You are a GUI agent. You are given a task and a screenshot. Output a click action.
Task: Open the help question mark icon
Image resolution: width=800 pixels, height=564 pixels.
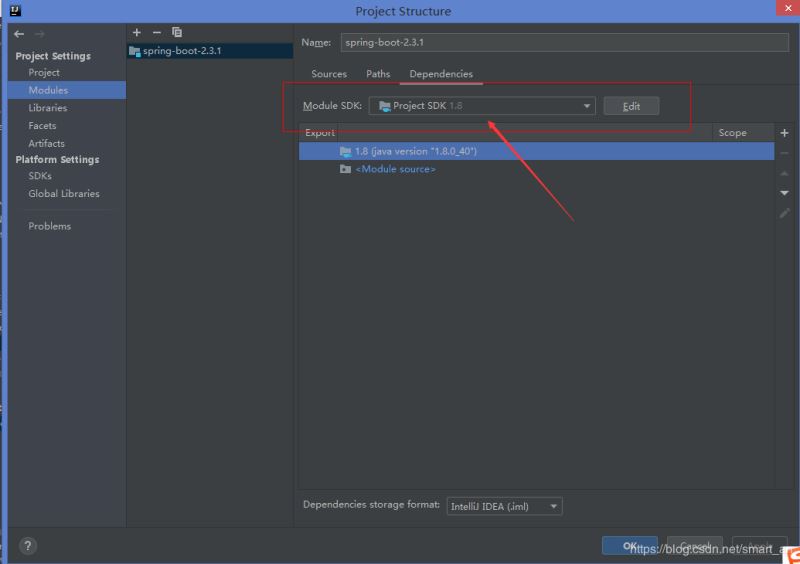point(28,546)
